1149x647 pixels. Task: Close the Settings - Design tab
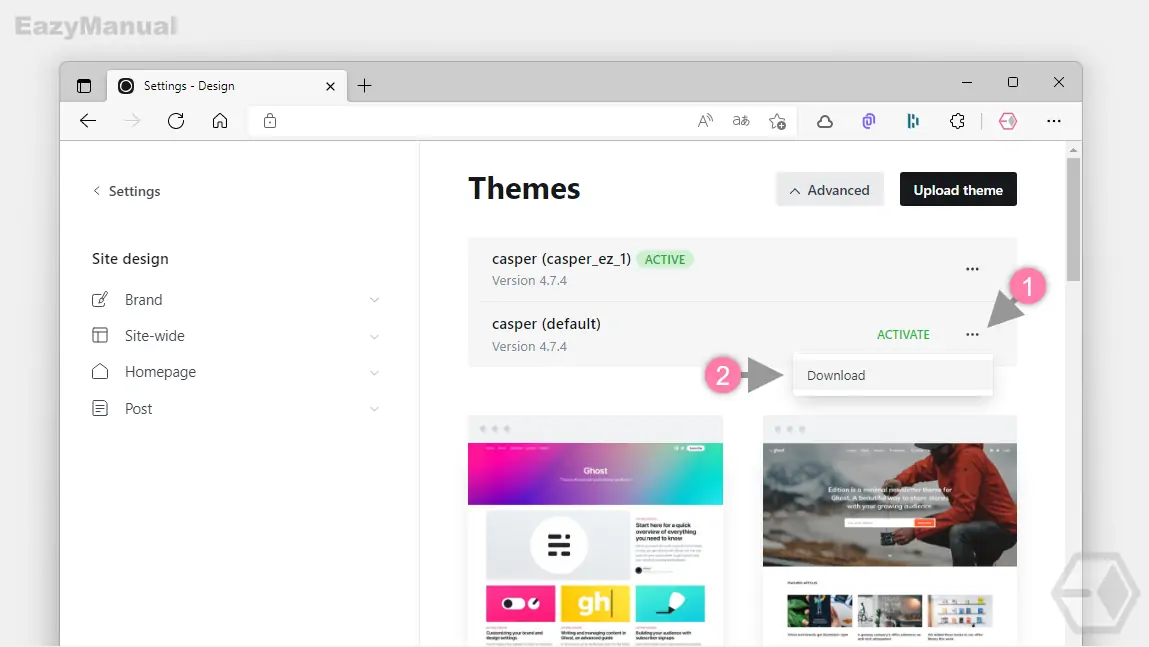click(330, 86)
